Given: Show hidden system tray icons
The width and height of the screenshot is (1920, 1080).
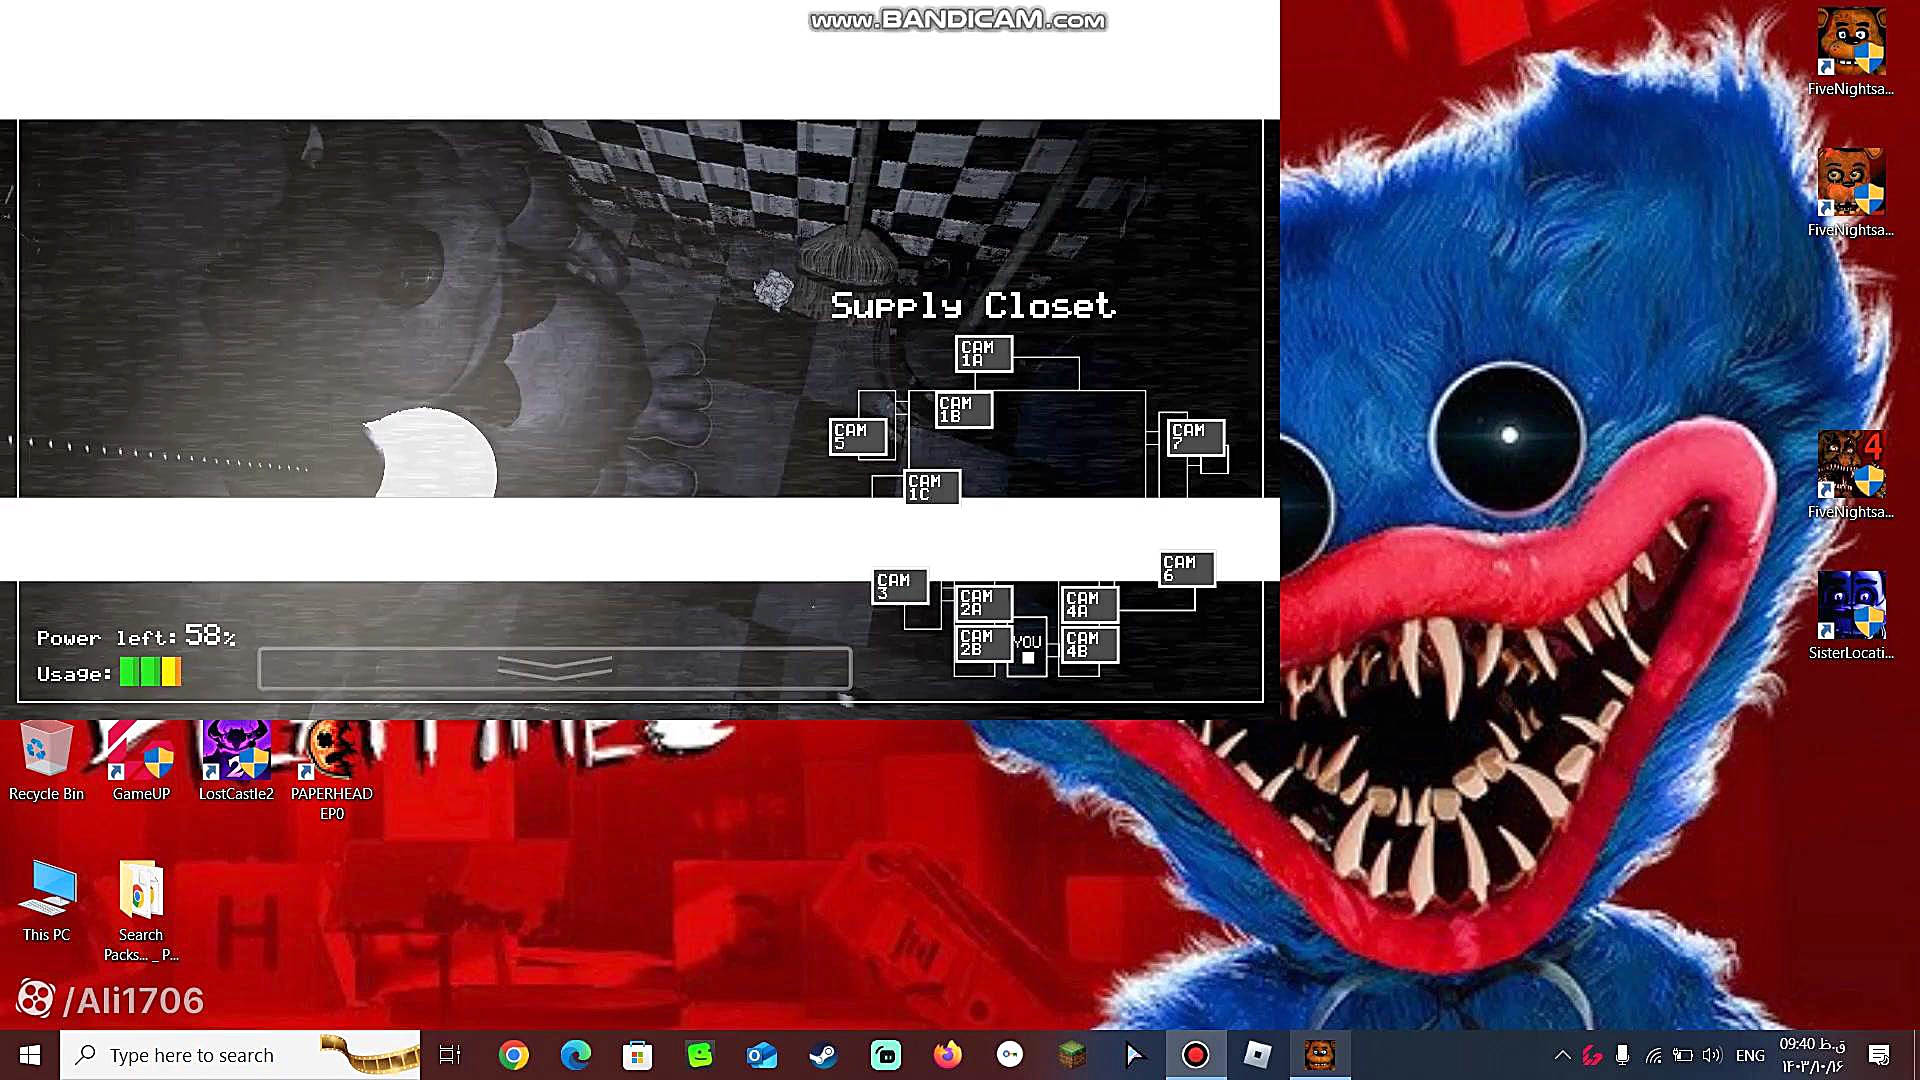Looking at the screenshot, I should click(x=1562, y=1055).
